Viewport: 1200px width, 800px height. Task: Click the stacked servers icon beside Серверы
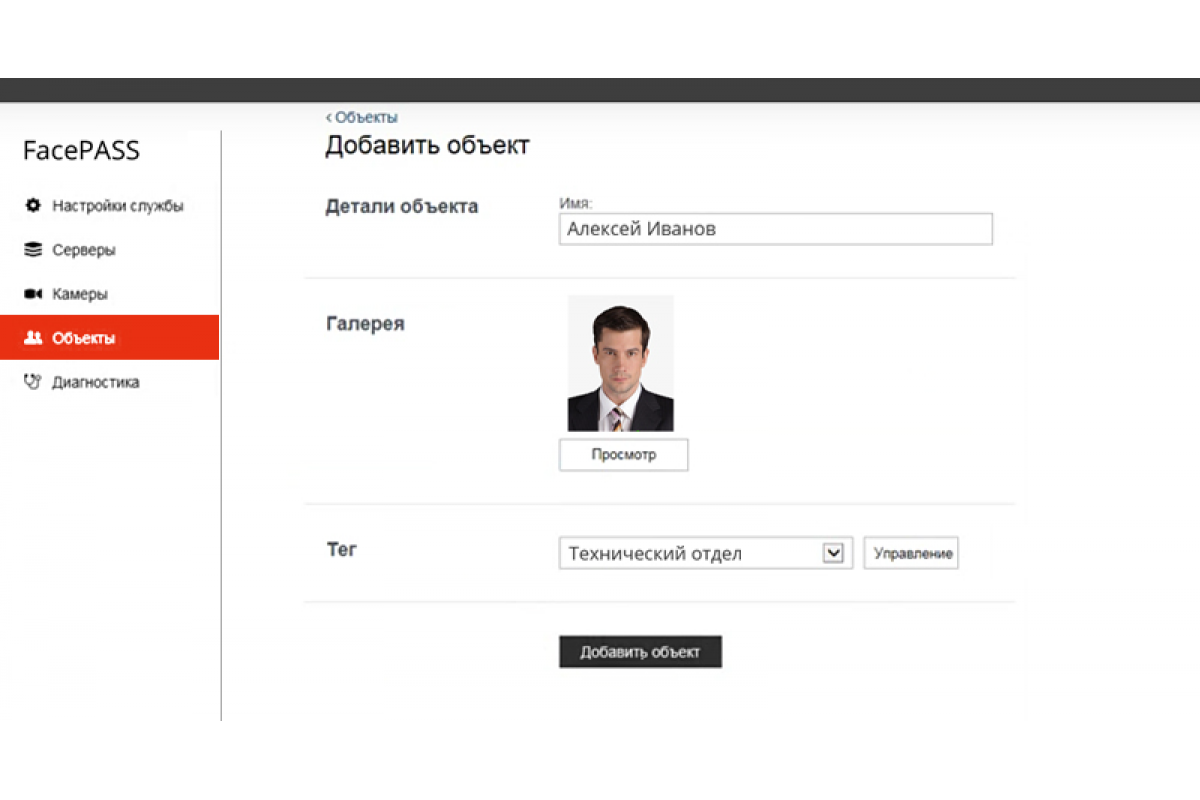[32, 250]
